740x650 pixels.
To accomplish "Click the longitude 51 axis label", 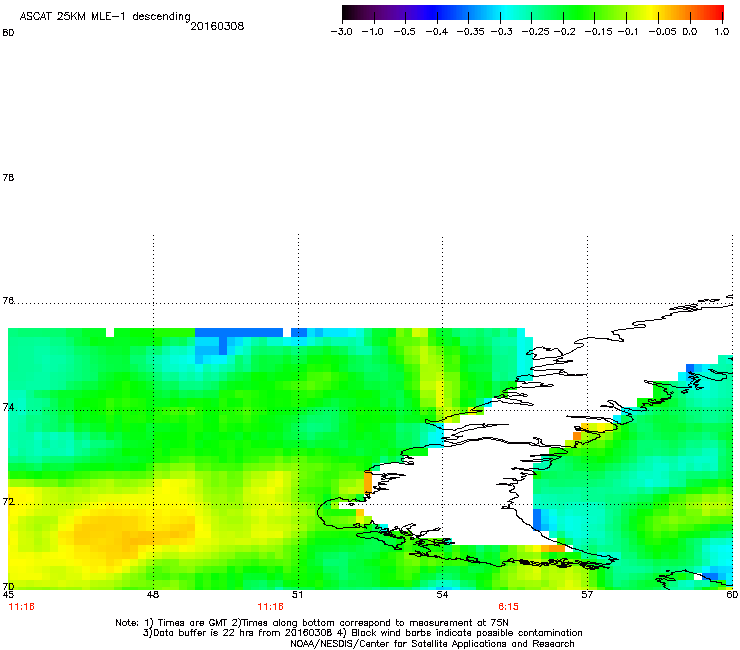I will click(x=297, y=595).
